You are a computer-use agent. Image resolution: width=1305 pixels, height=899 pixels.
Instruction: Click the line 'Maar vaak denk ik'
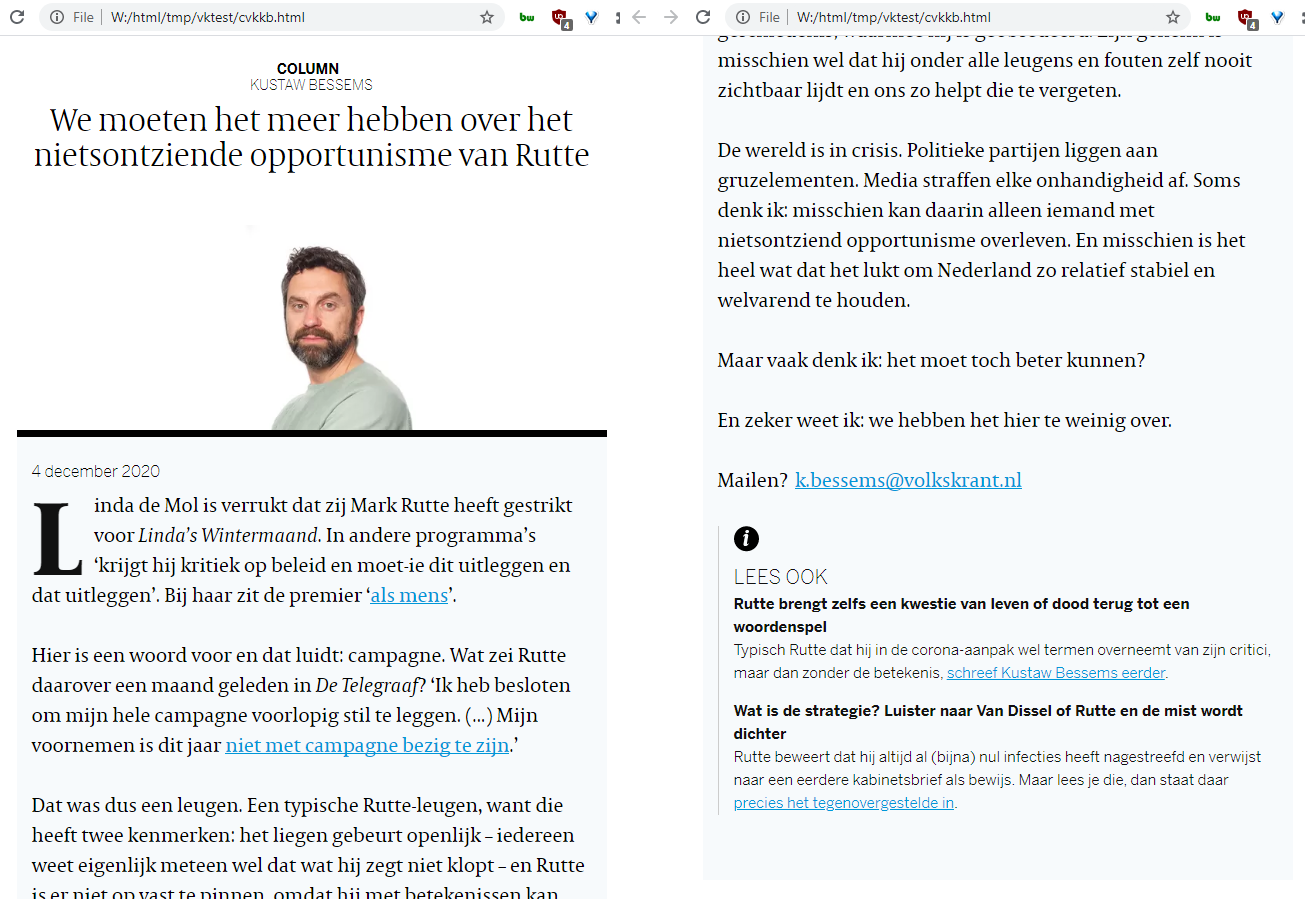pos(931,361)
